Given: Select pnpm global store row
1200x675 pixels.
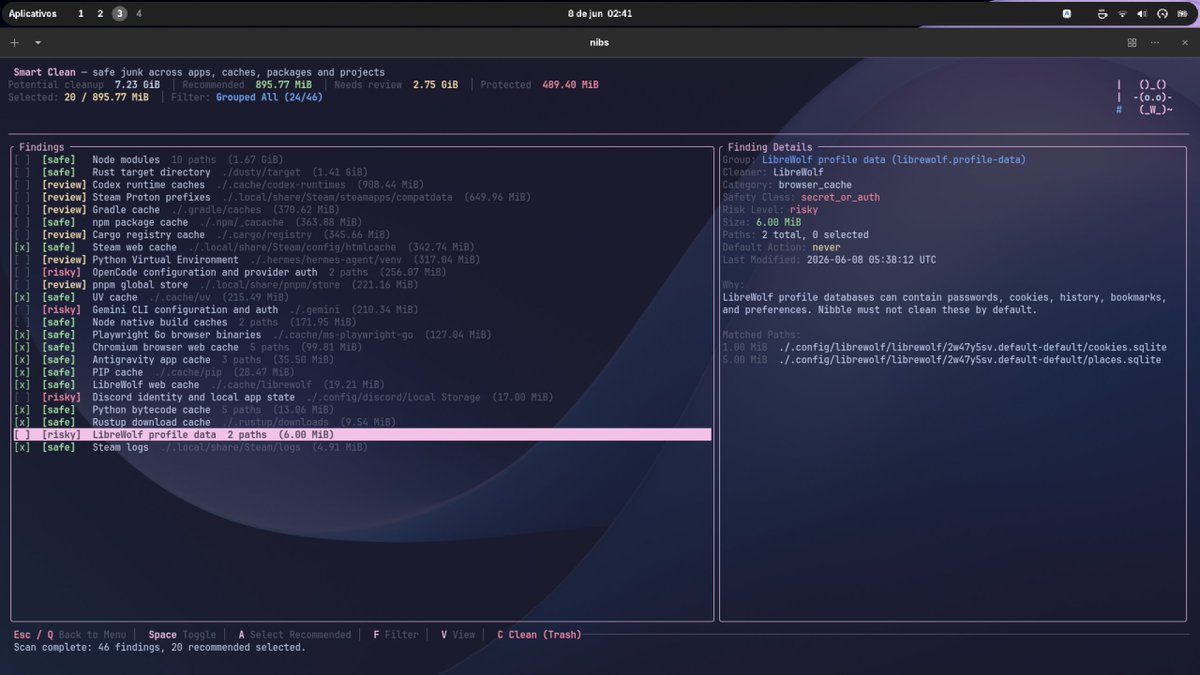Looking at the screenshot, I should pos(362,285).
